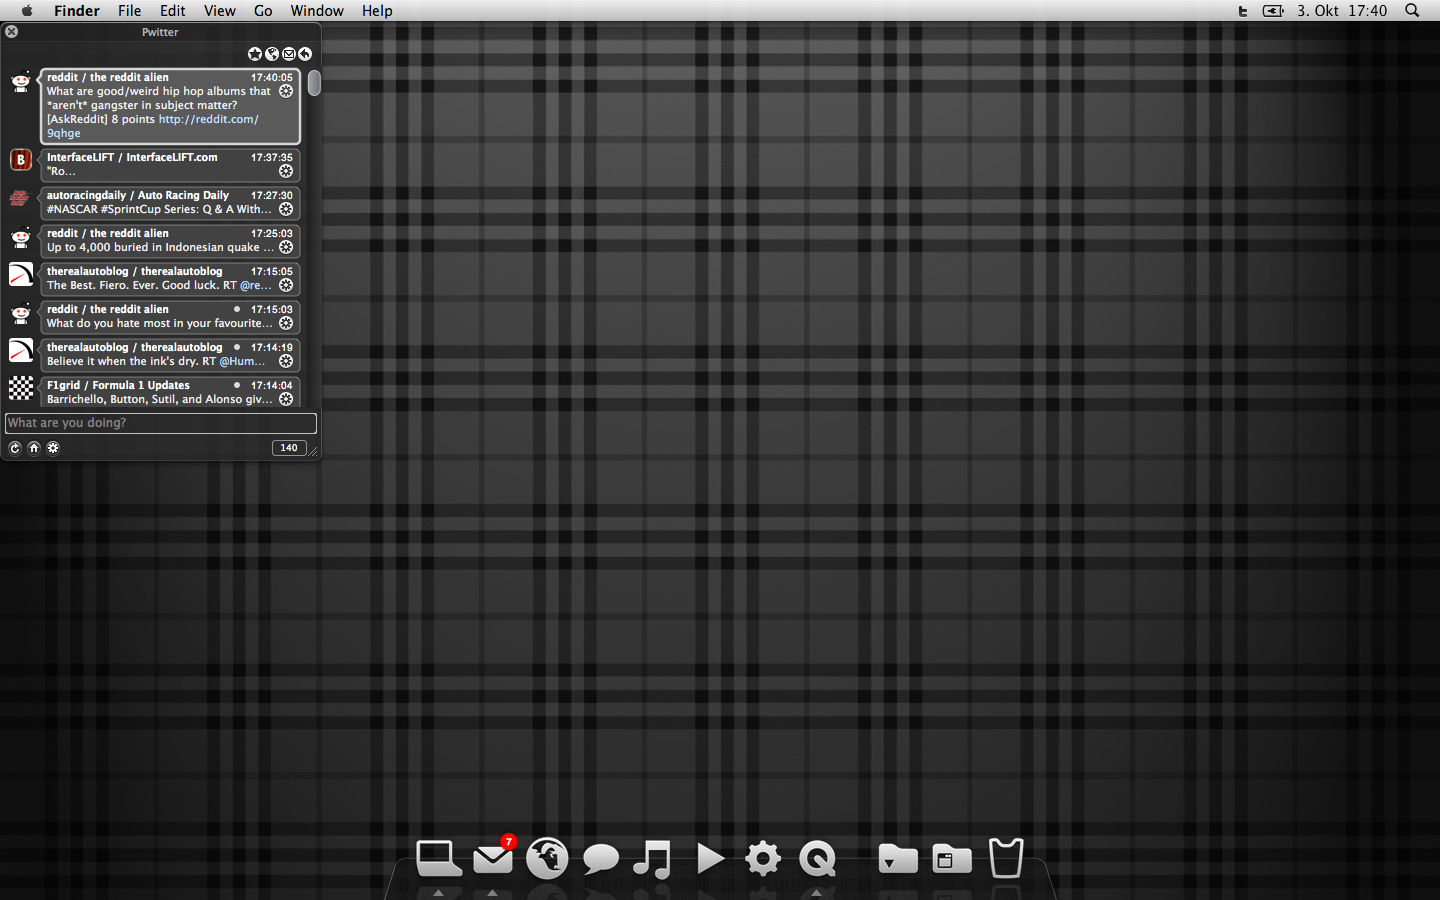Open the Go menu

click(263, 11)
